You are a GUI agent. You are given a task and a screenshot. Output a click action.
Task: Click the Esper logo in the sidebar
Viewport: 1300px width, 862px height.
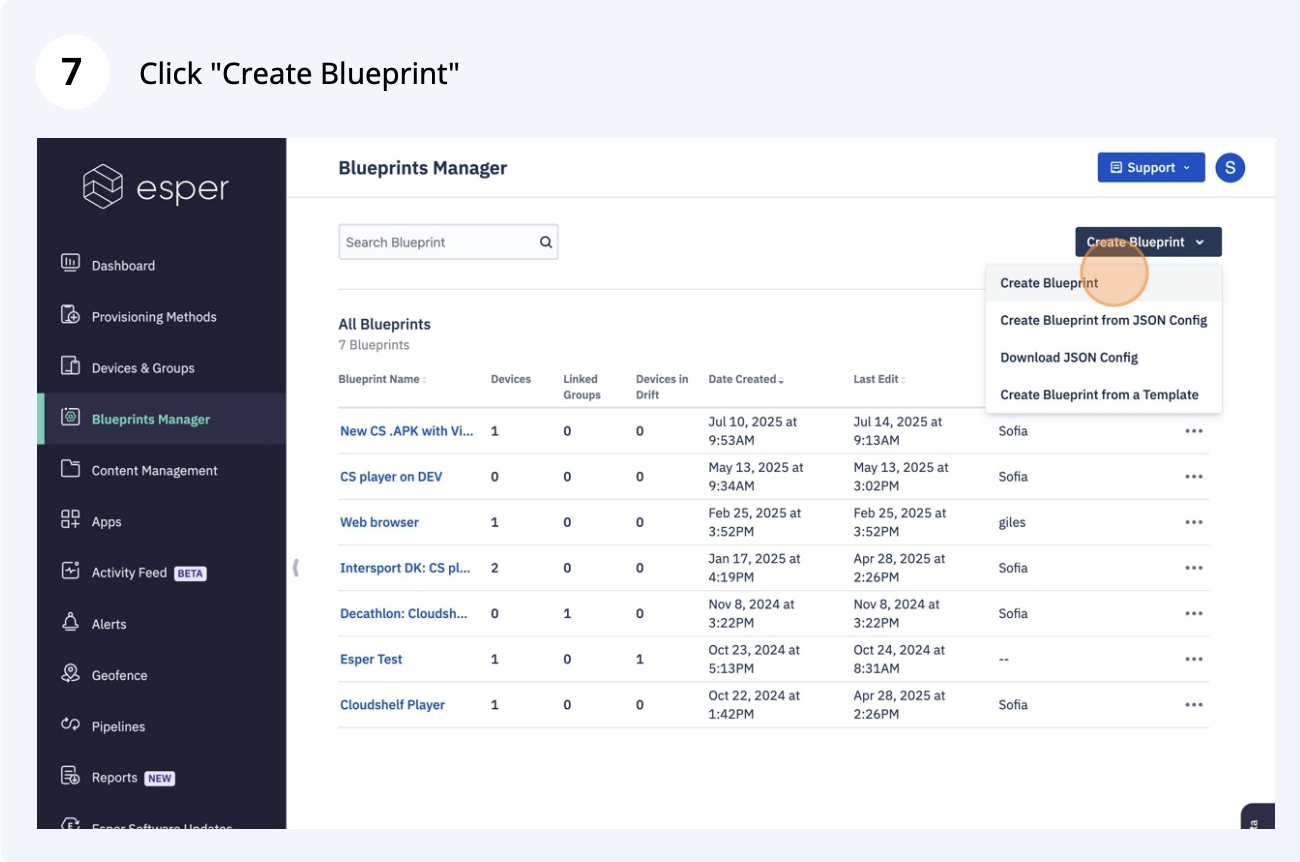coord(155,188)
